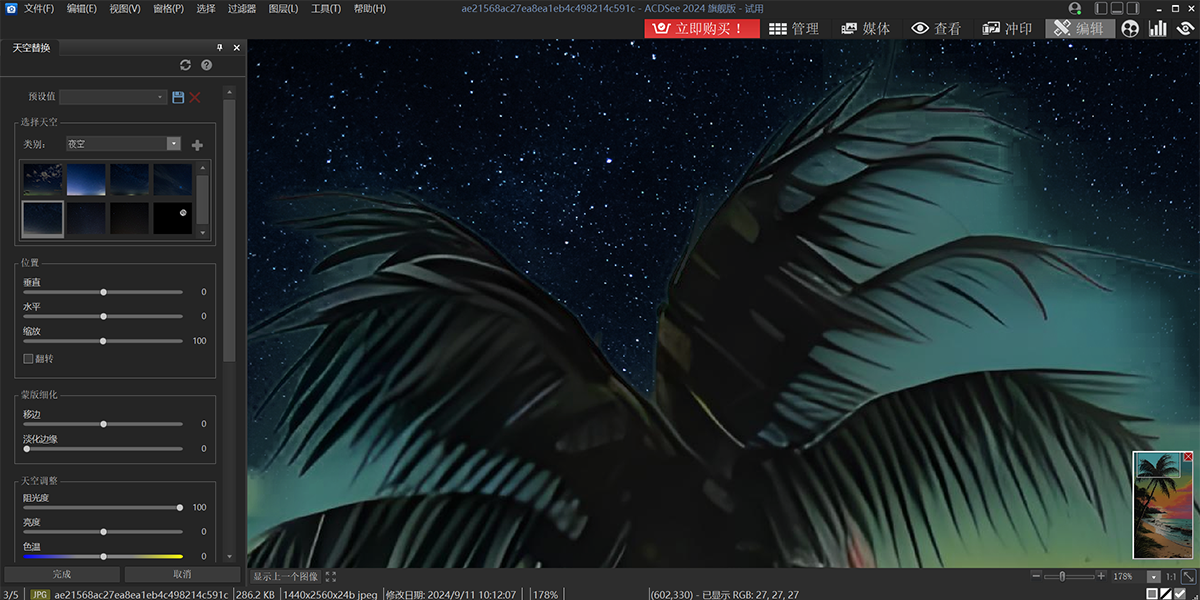Click the reset sky replacement refresh icon

[185, 65]
